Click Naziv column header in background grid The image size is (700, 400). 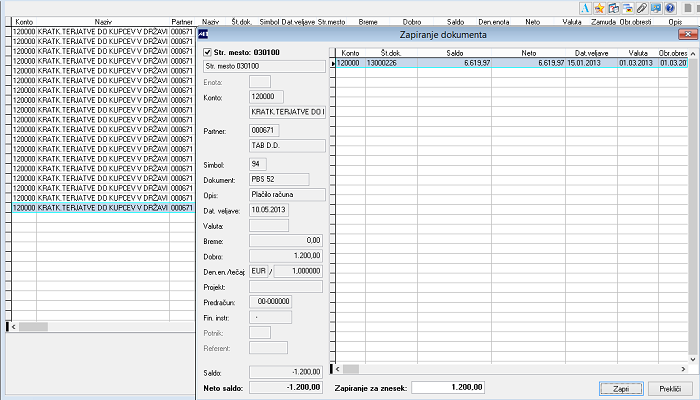[103, 21]
